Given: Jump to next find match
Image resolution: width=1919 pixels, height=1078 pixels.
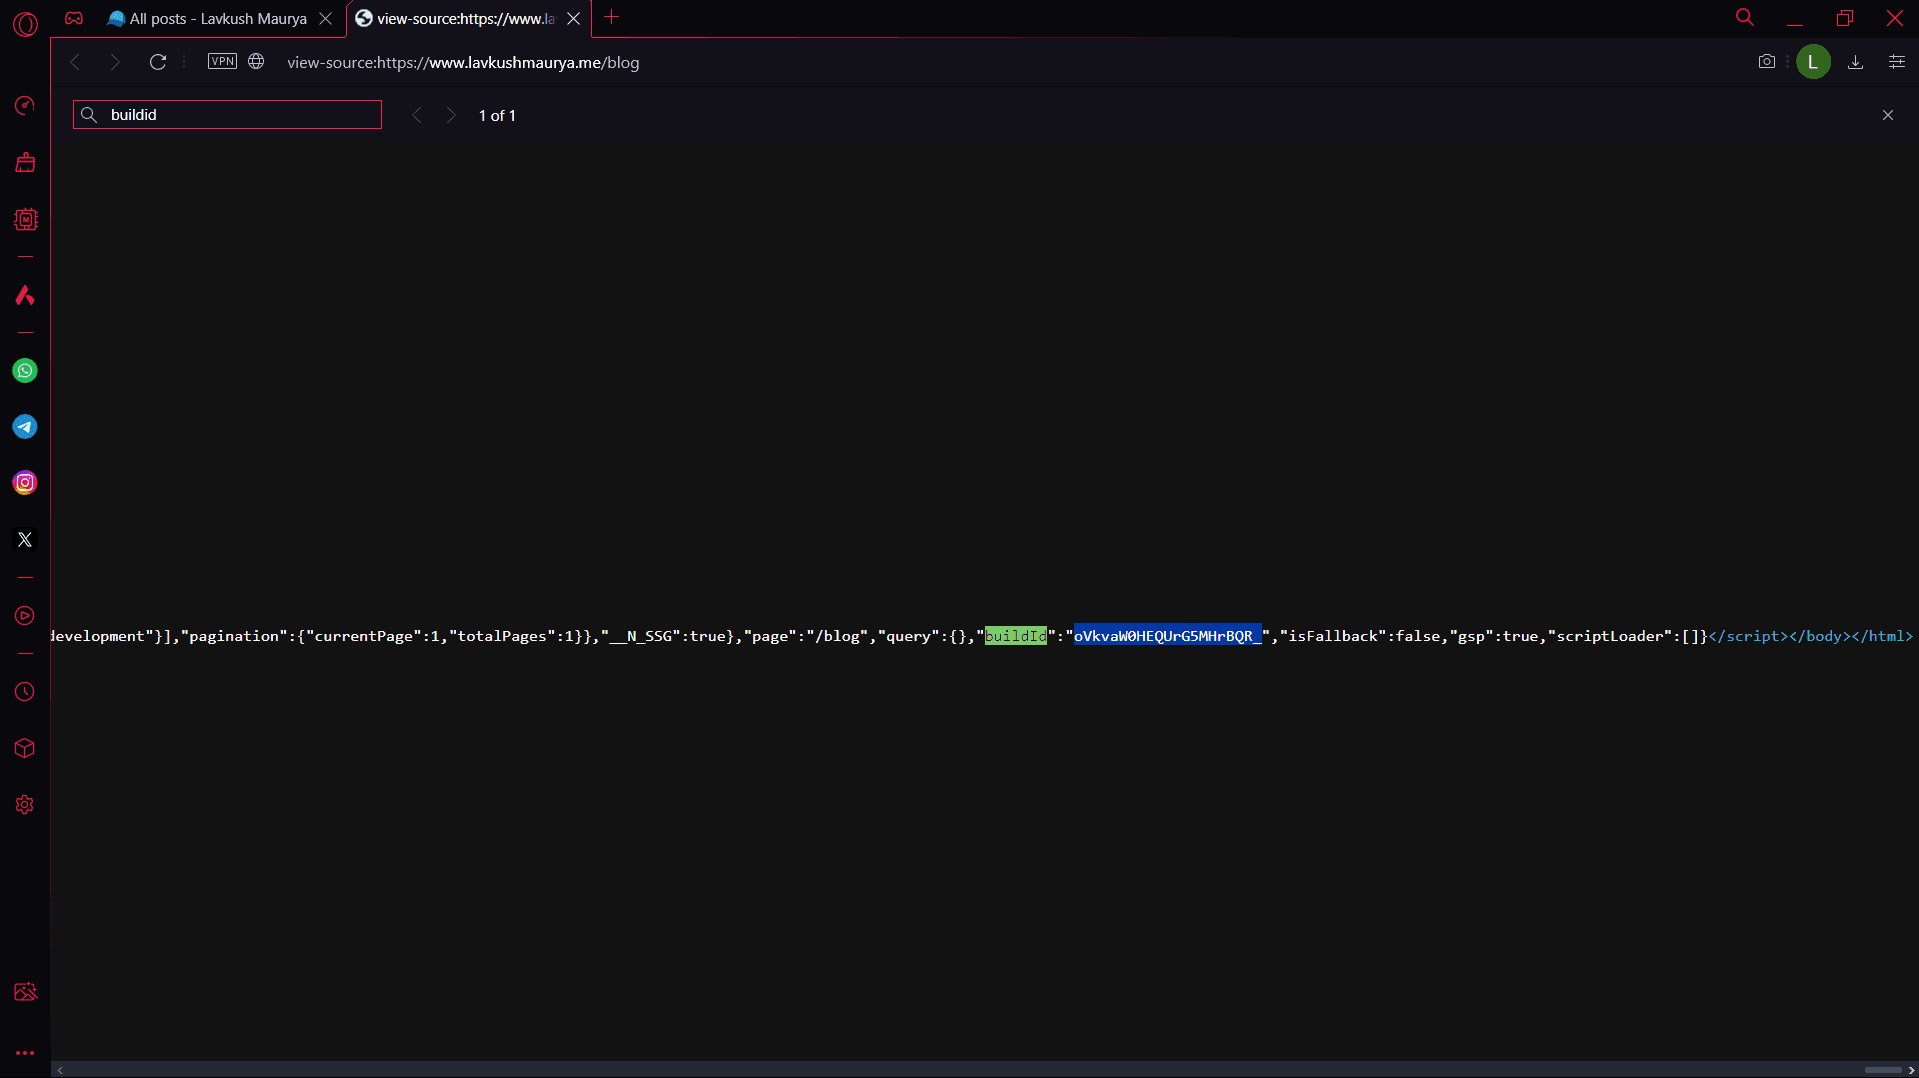Looking at the screenshot, I should point(451,116).
